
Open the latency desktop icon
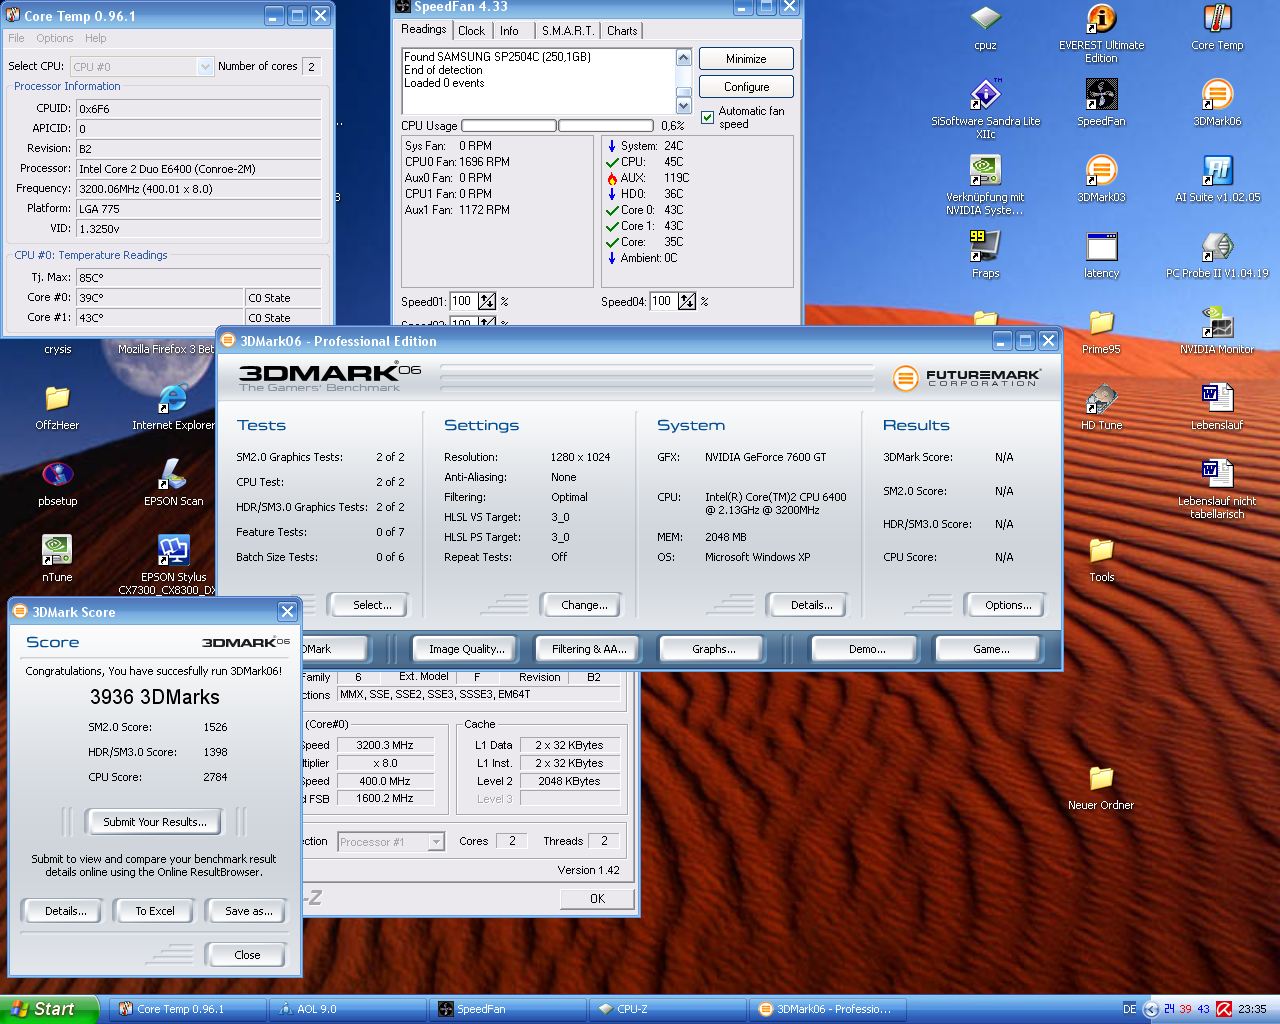click(1101, 255)
